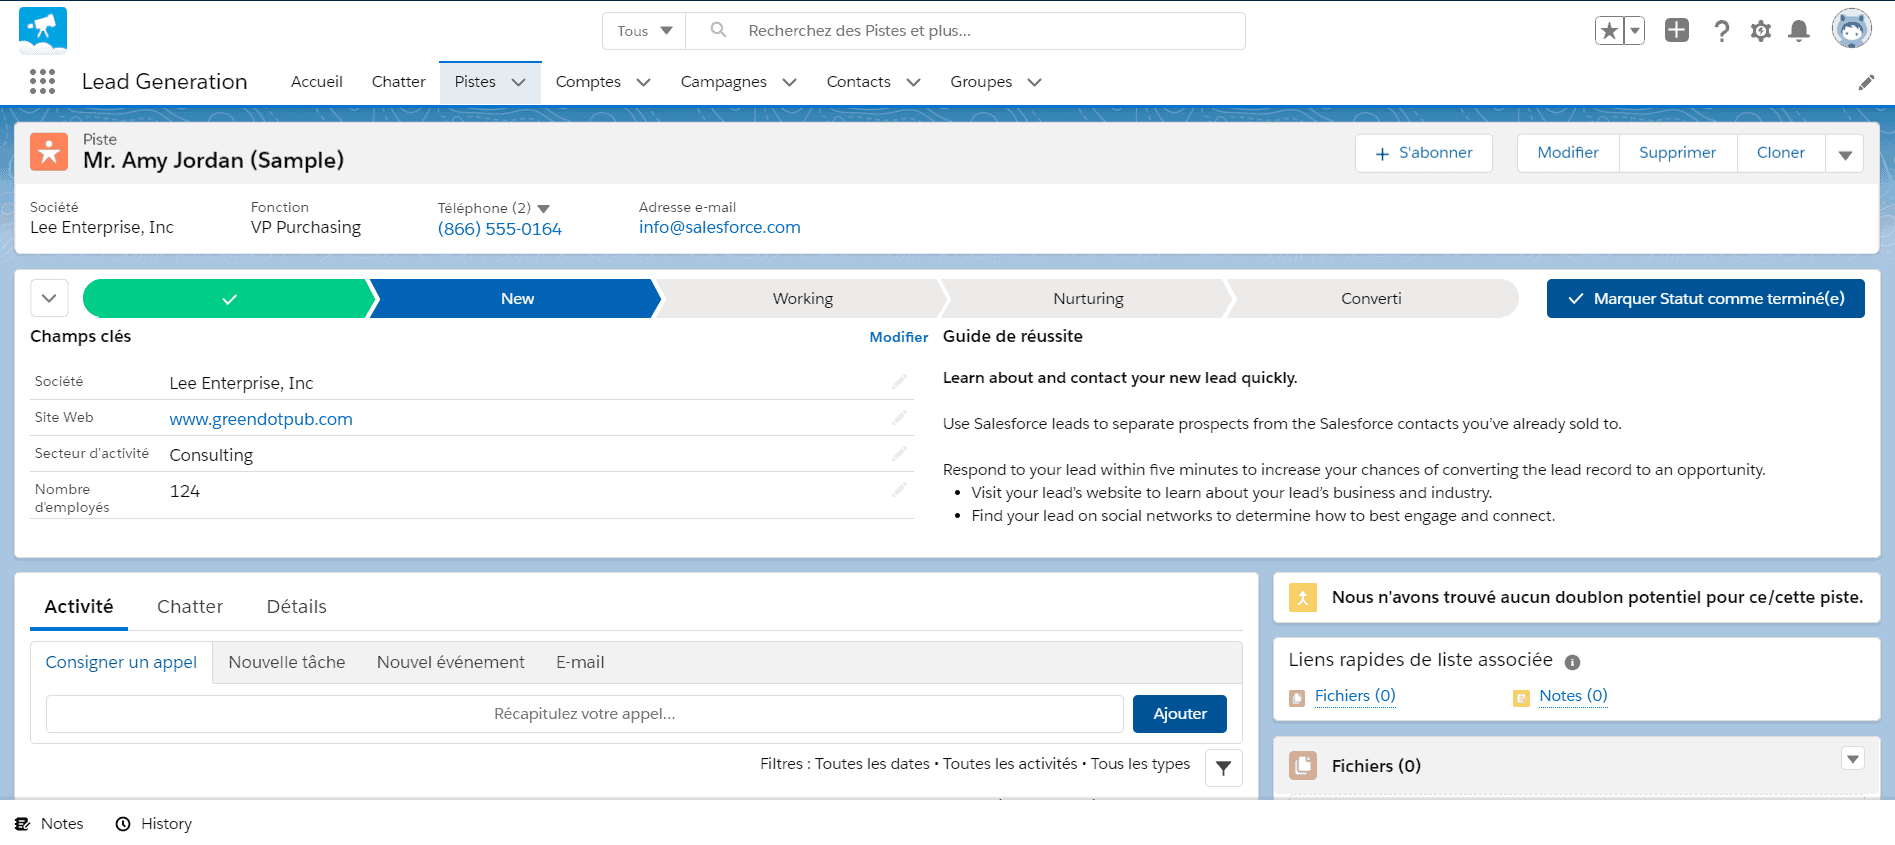Open Notes utility in bottom bar

(x=49, y=824)
